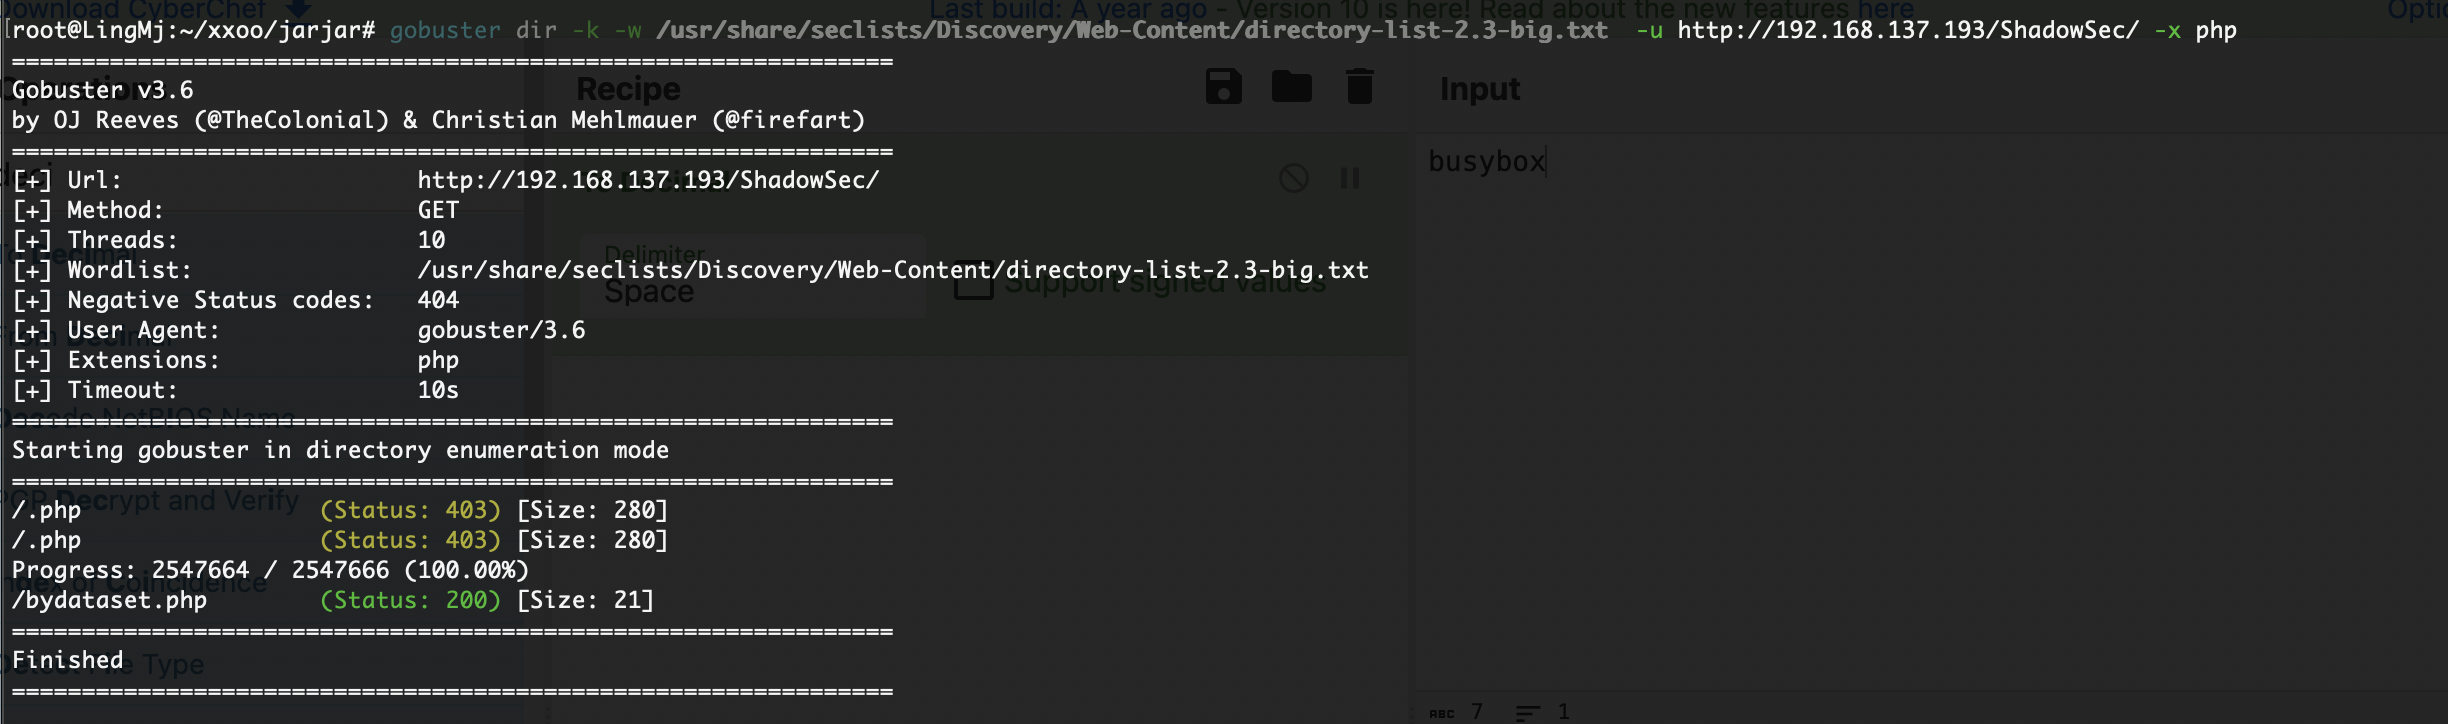
Task: Follow the Download CyberChef link
Action: coord(133,10)
